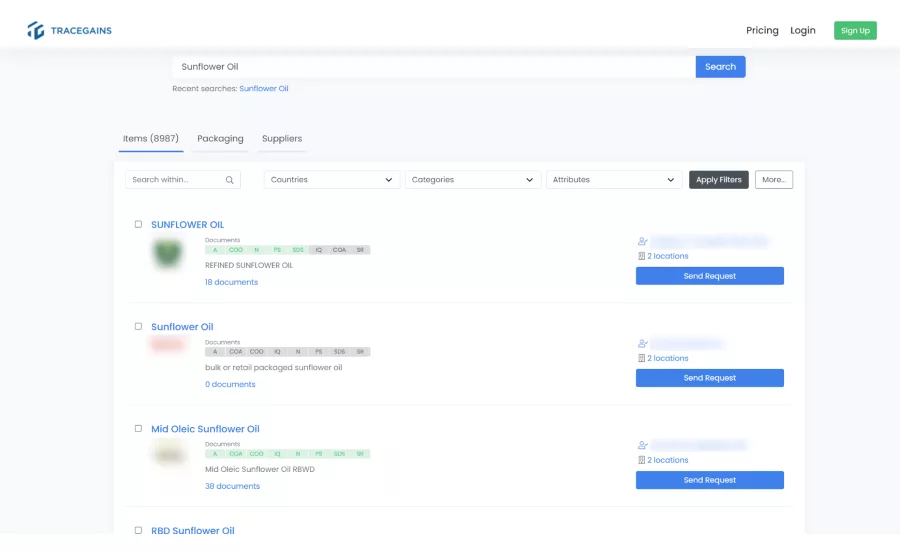Image resolution: width=900 pixels, height=550 pixels.
Task: Open 2 locations for bulk Sunflower Oil
Action: (x=668, y=358)
